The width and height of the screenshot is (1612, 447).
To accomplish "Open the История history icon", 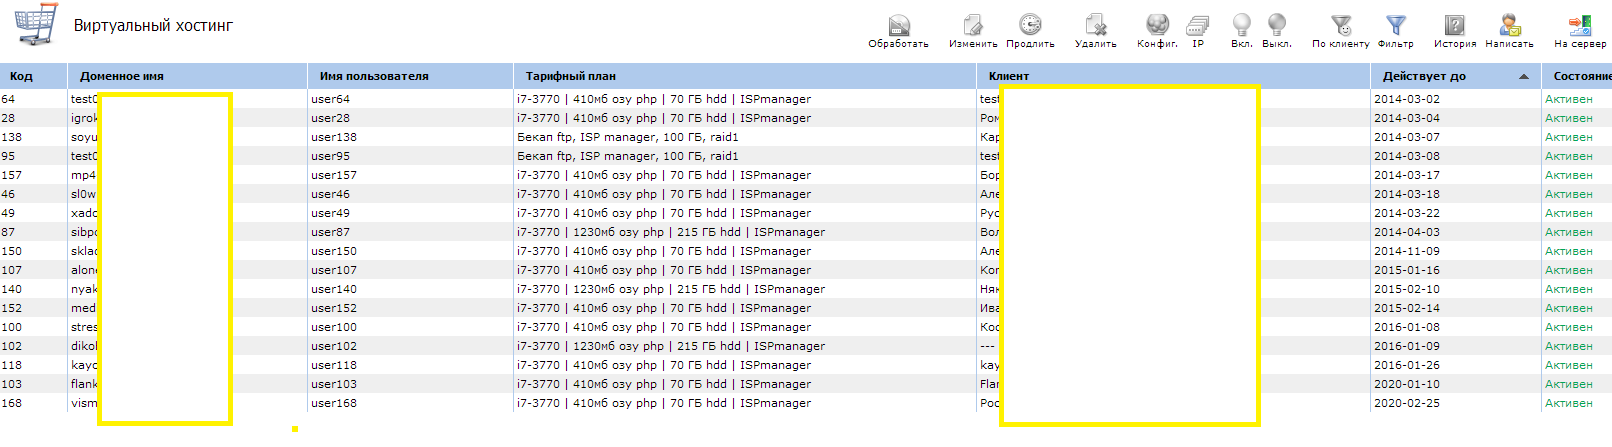I will tap(1454, 27).
